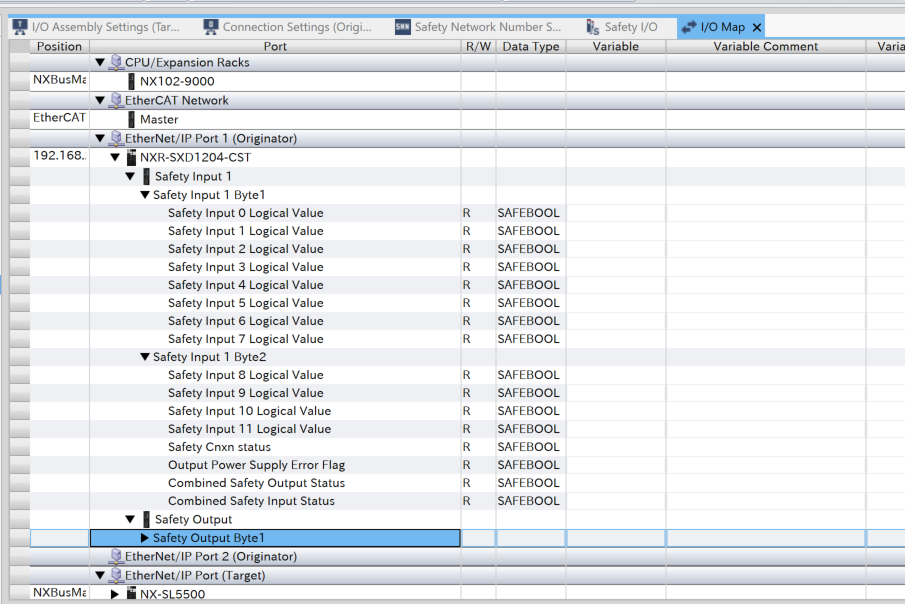This screenshot has height=604, width=905.
Task: Click the Safety Input 1 module icon
Action: click(146, 176)
